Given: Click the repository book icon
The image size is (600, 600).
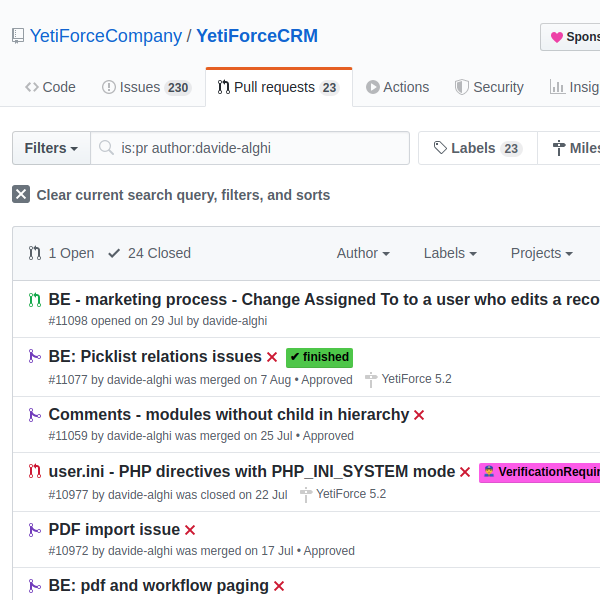Looking at the screenshot, I should [18, 36].
